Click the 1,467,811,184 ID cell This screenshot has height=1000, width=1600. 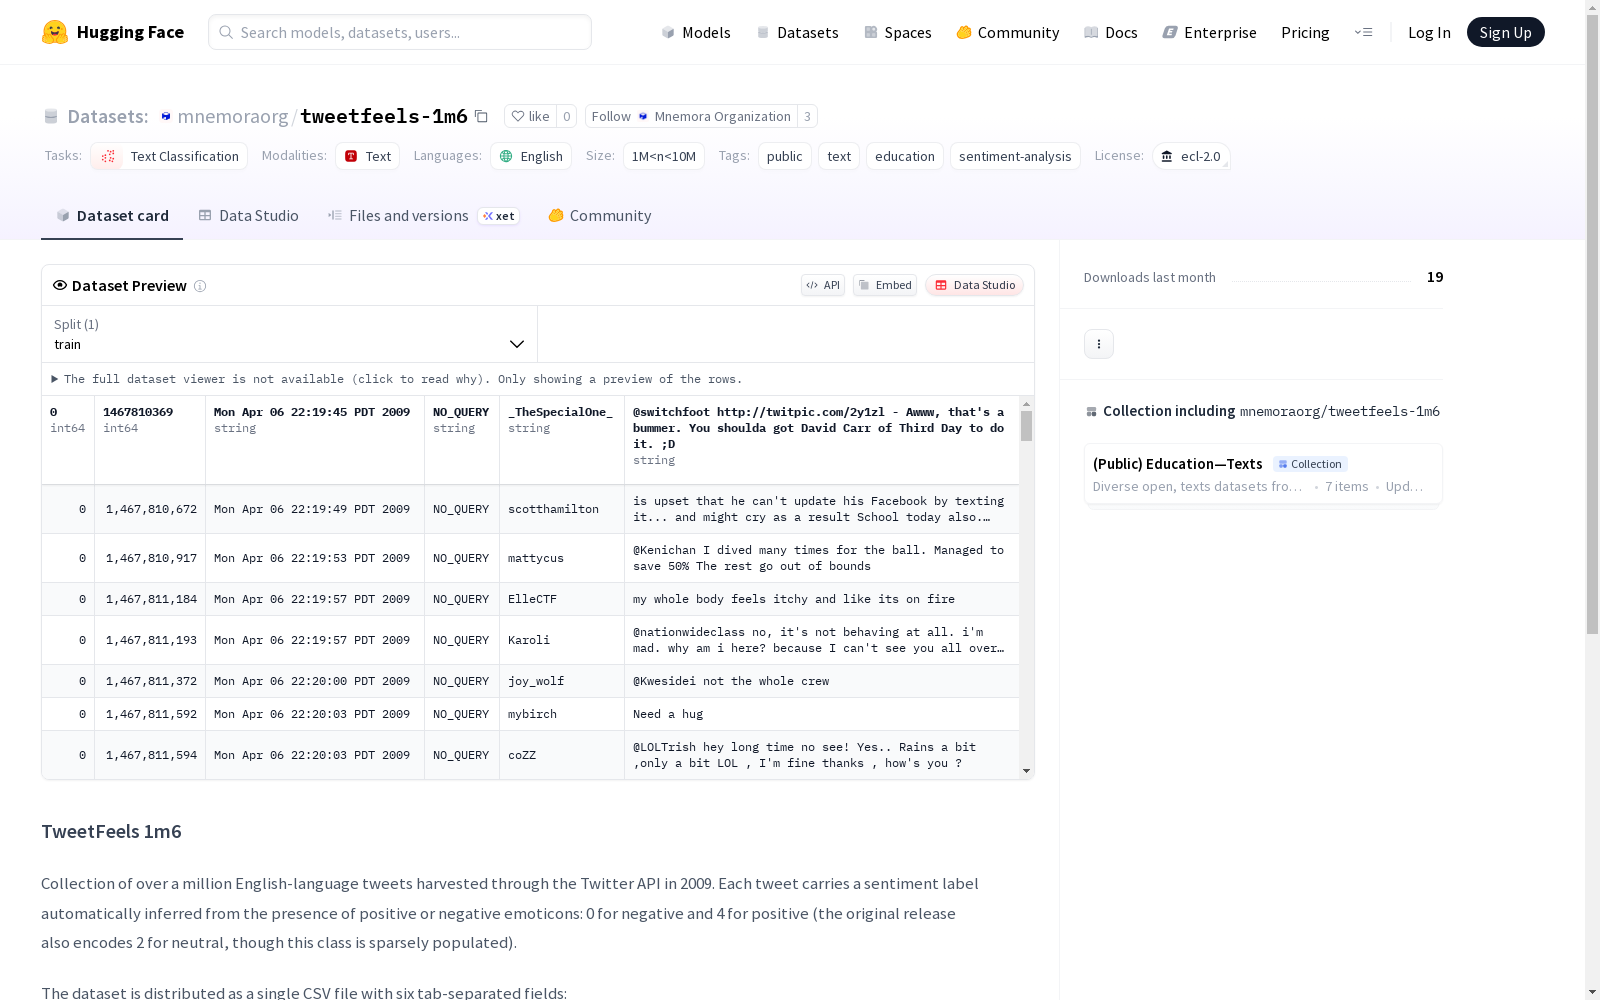pos(150,599)
